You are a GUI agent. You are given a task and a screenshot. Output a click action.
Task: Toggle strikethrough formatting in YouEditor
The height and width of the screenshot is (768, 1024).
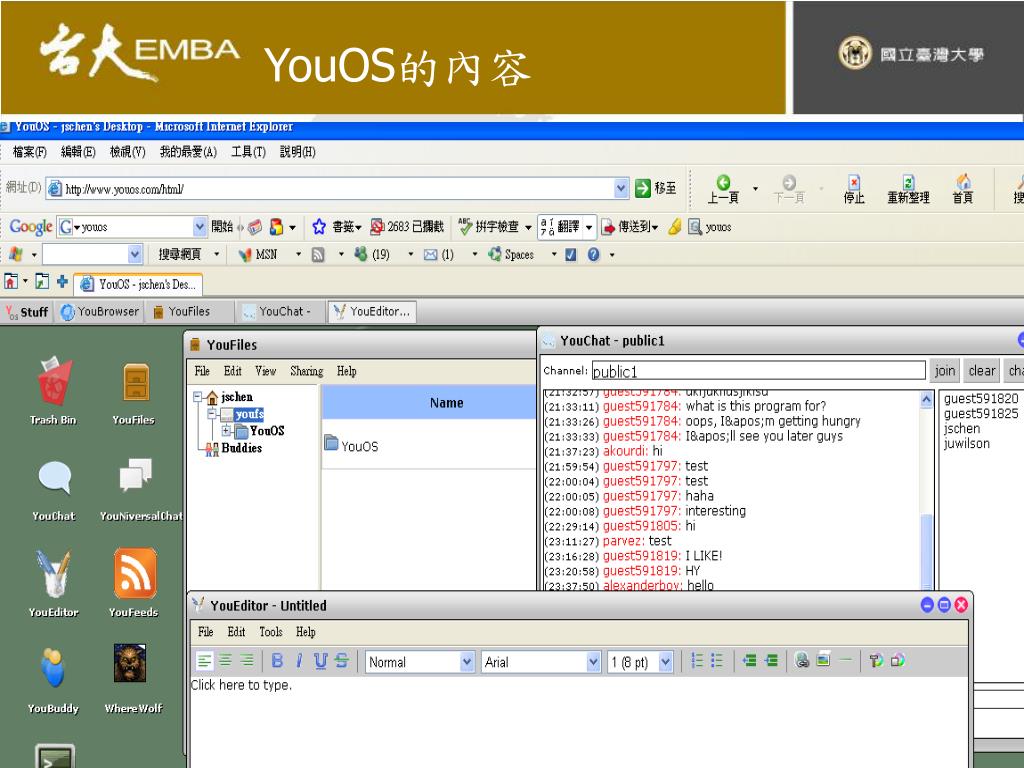click(x=342, y=661)
